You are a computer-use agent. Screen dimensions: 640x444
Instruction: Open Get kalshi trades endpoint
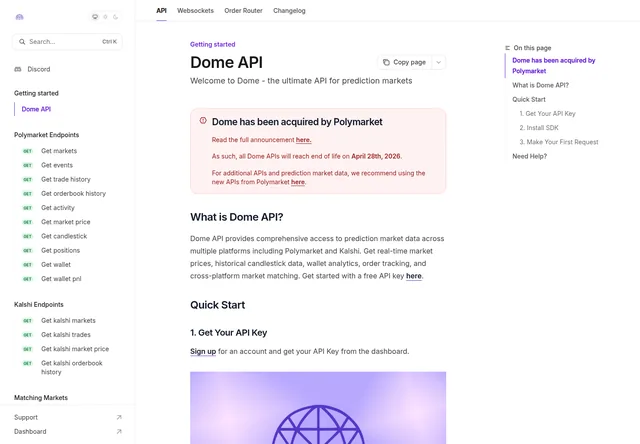(66, 335)
